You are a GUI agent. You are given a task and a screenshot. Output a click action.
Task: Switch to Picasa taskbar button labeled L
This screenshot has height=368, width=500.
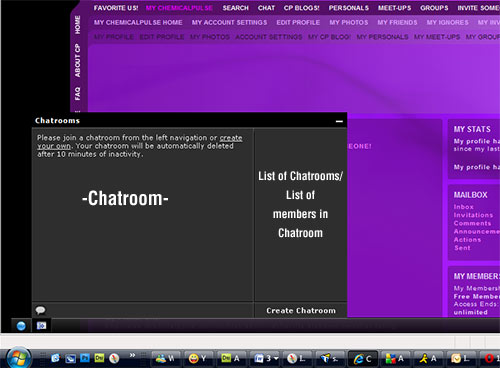297,359
